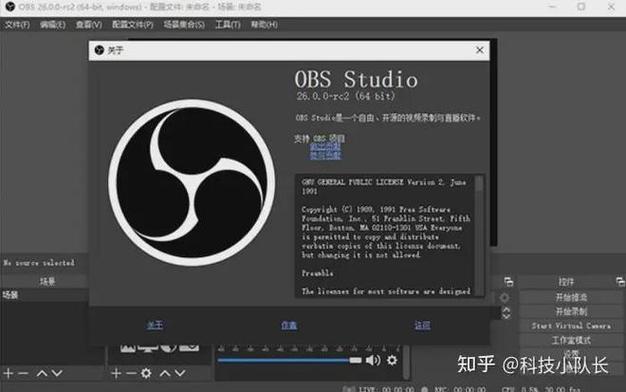Add a scene with the scenes plus icon
Viewport: 626px width, 392px height.
(8, 374)
